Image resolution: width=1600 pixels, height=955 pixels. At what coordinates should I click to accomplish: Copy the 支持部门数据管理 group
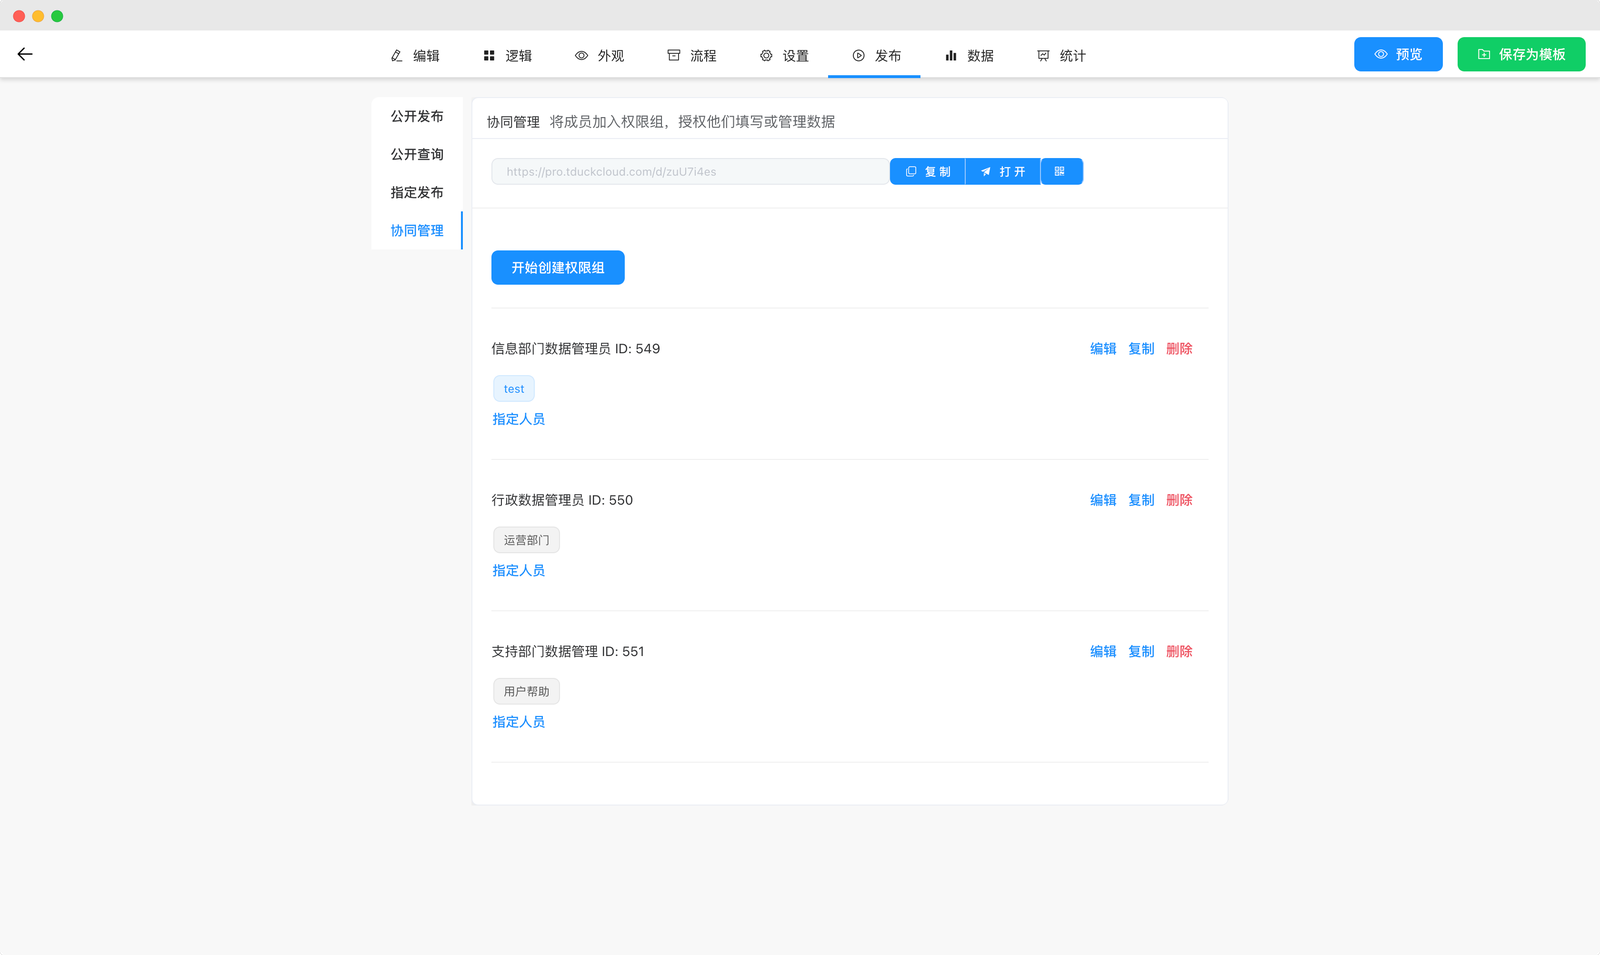tap(1141, 651)
